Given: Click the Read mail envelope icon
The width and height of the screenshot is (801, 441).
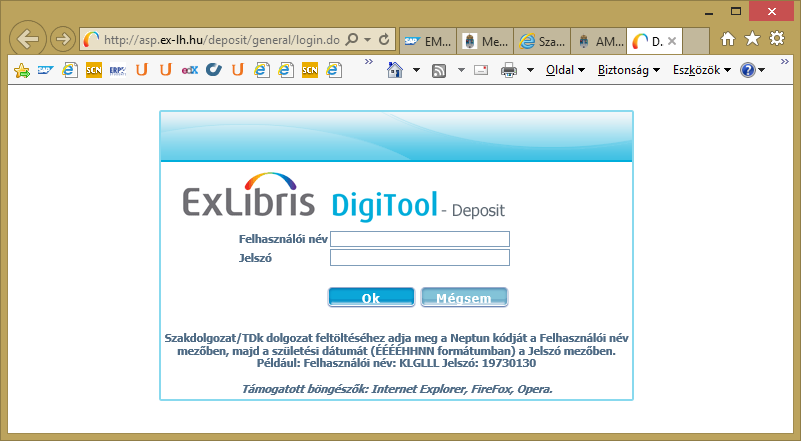Looking at the screenshot, I should tap(481, 70).
